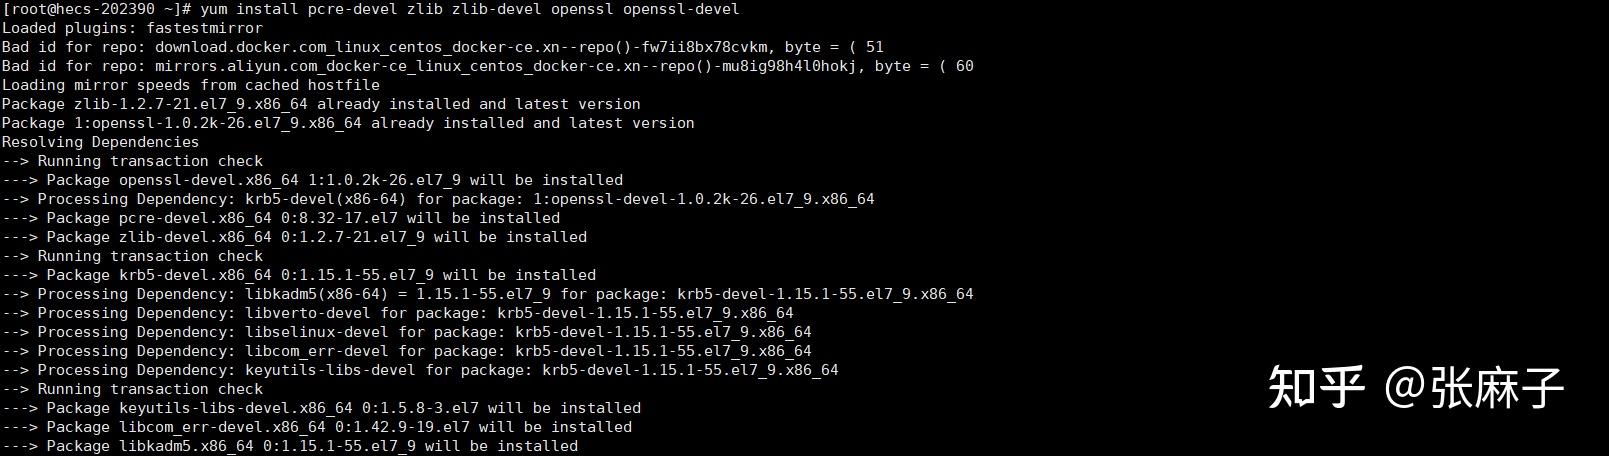This screenshot has height=456, width=1609.
Task: Click the libkadm5(x86-64) dependency line
Action: pos(487,294)
